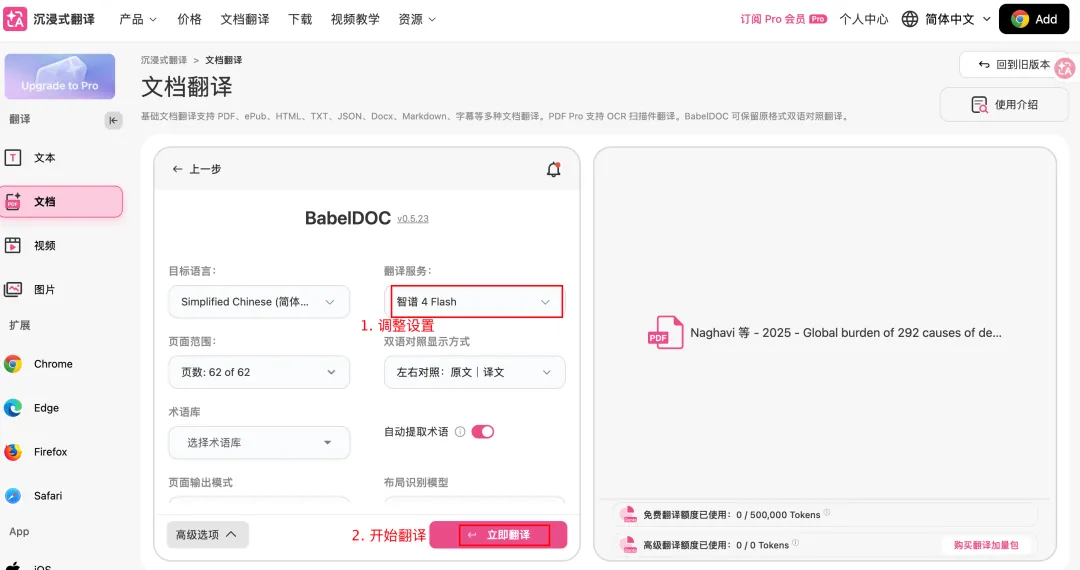The image size is (1080, 570).
Task: Collapse the sidebar with the arrow icon
Action: click(x=113, y=120)
